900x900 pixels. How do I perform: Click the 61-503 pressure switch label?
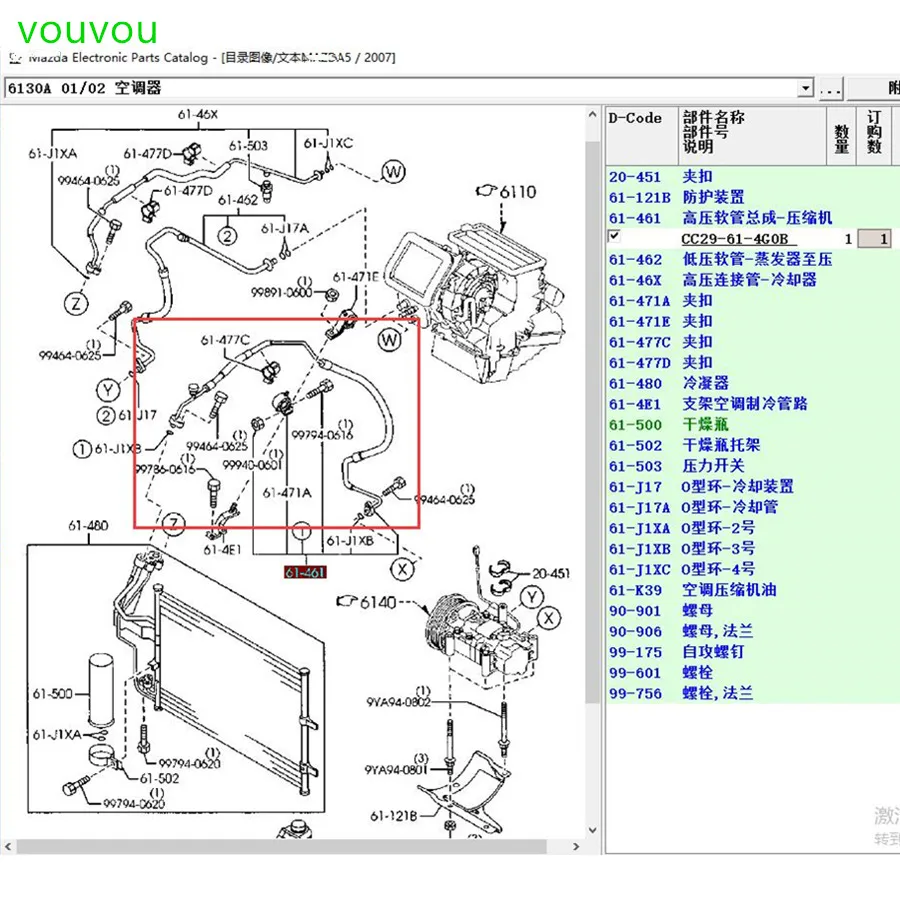click(x=249, y=145)
